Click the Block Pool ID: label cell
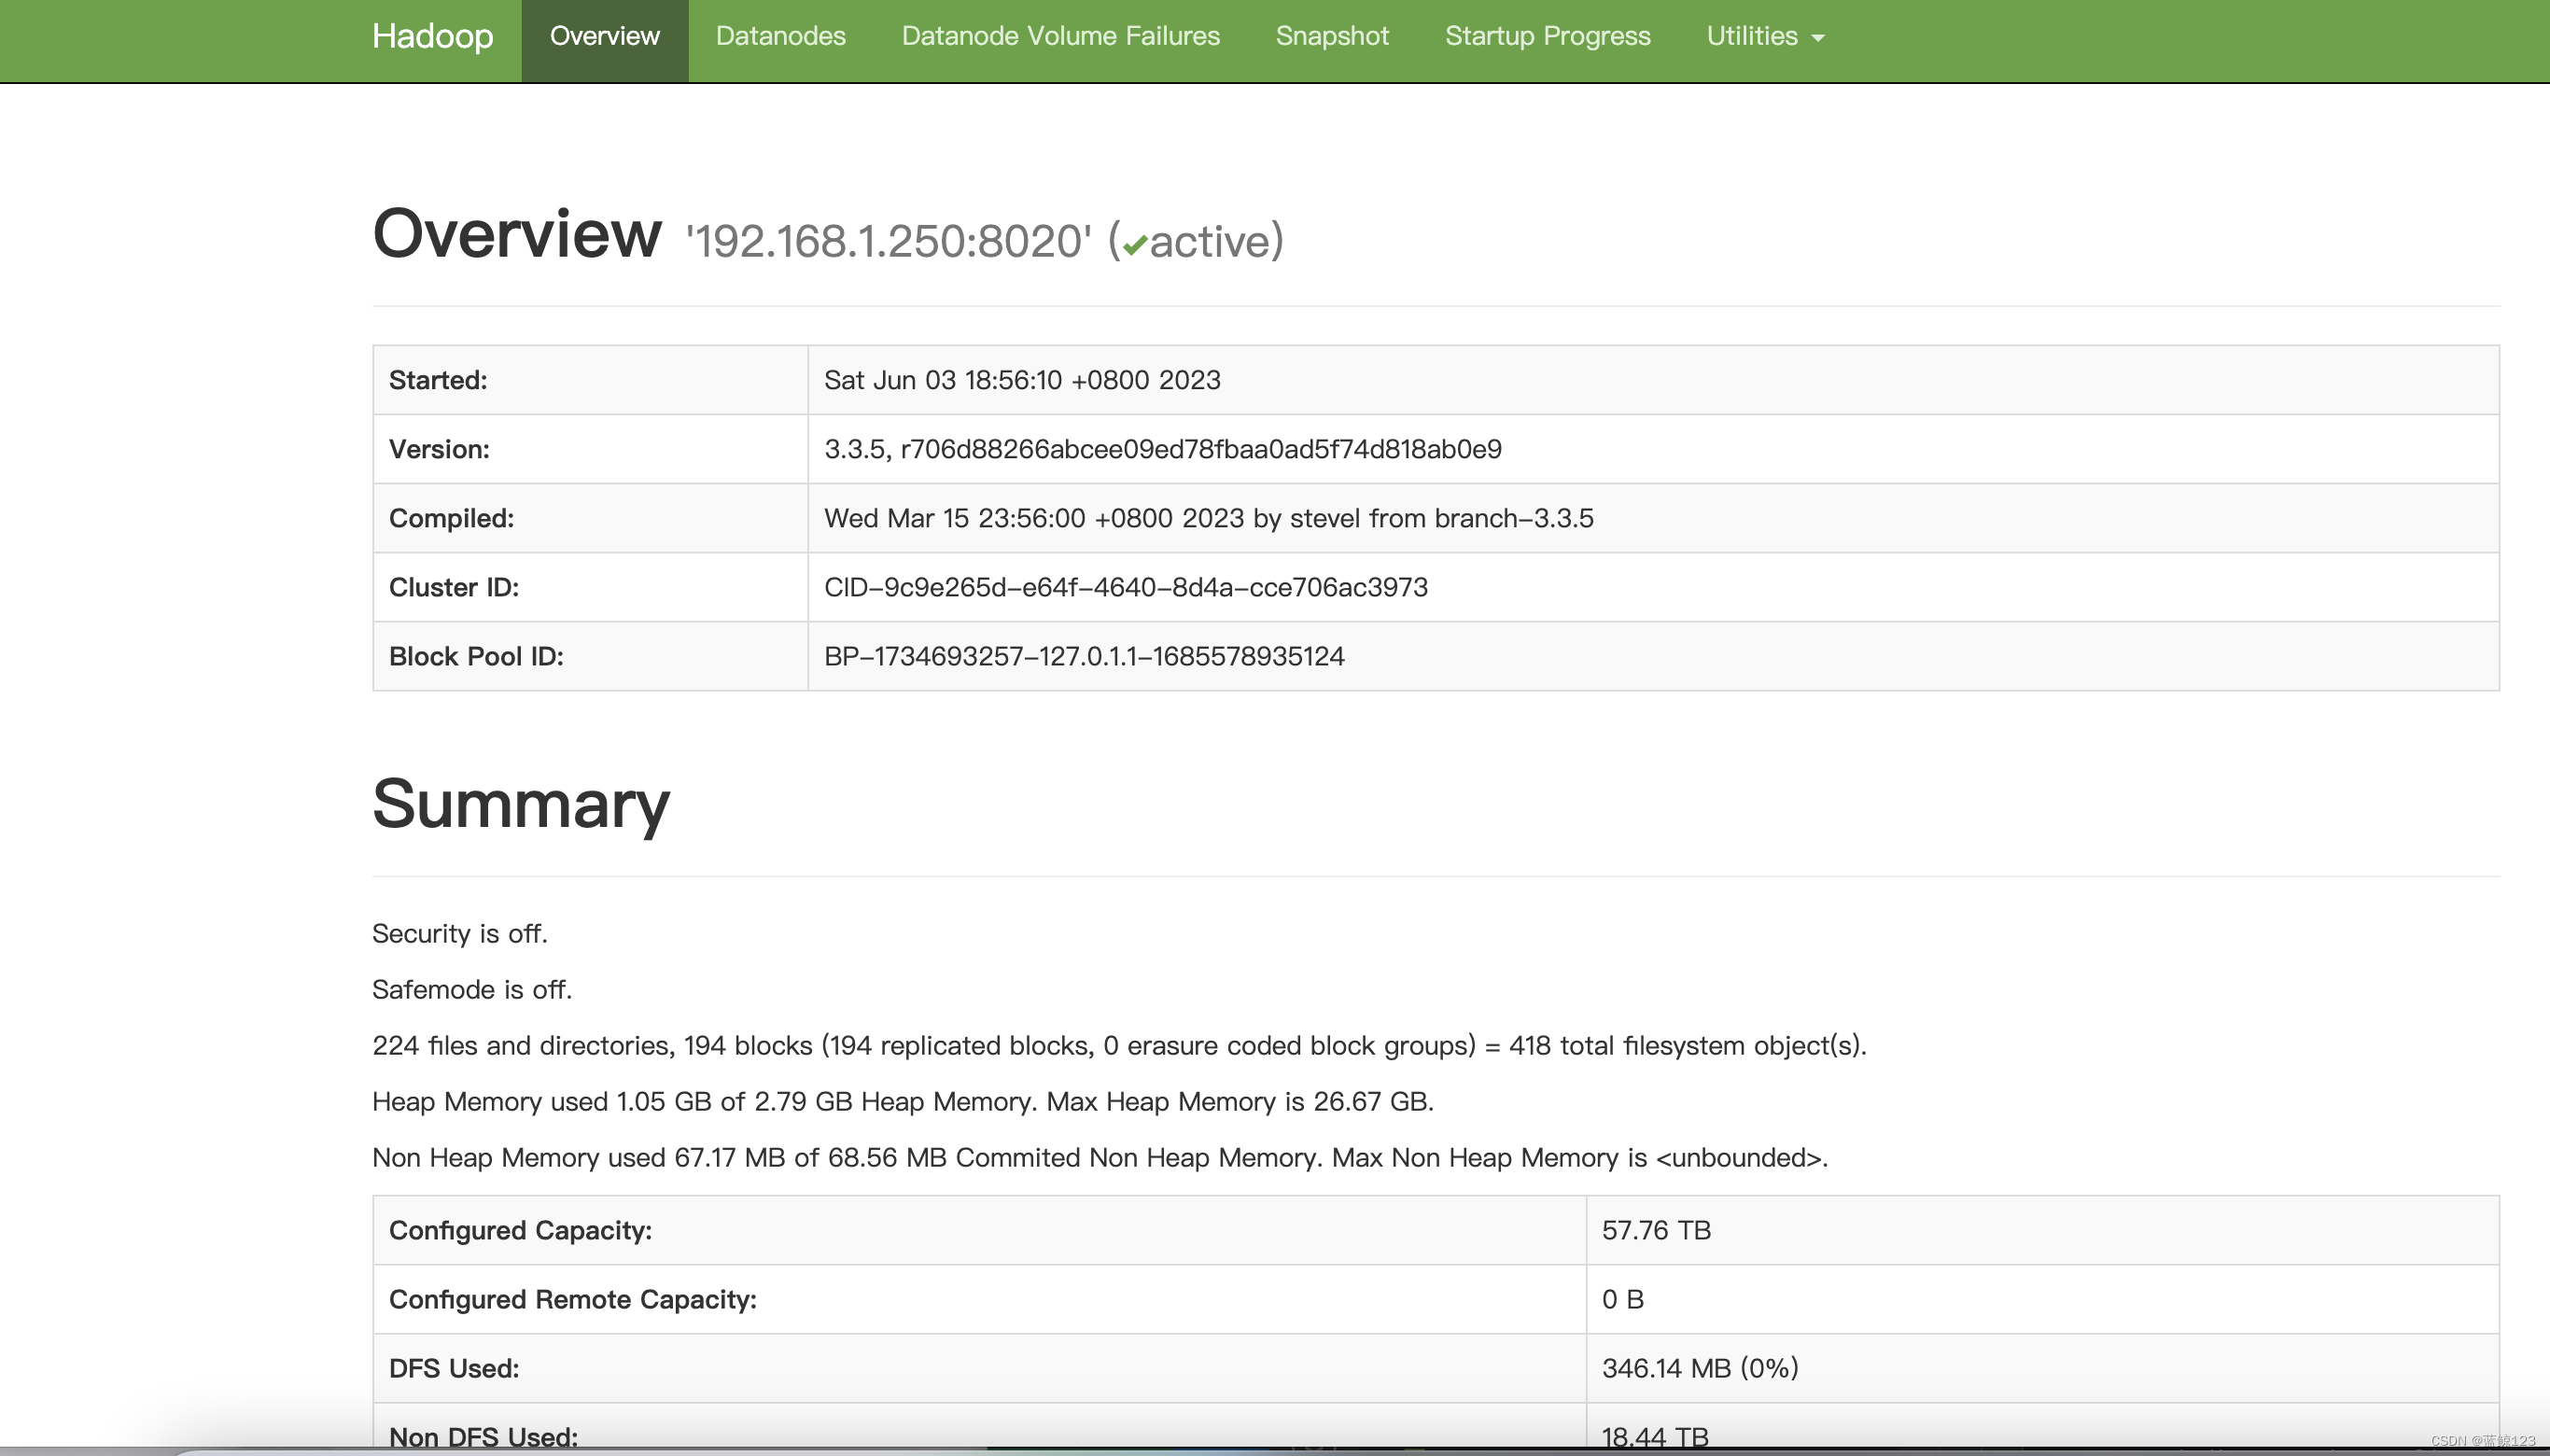This screenshot has height=1456, width=2550. click(x=590, y=656)
